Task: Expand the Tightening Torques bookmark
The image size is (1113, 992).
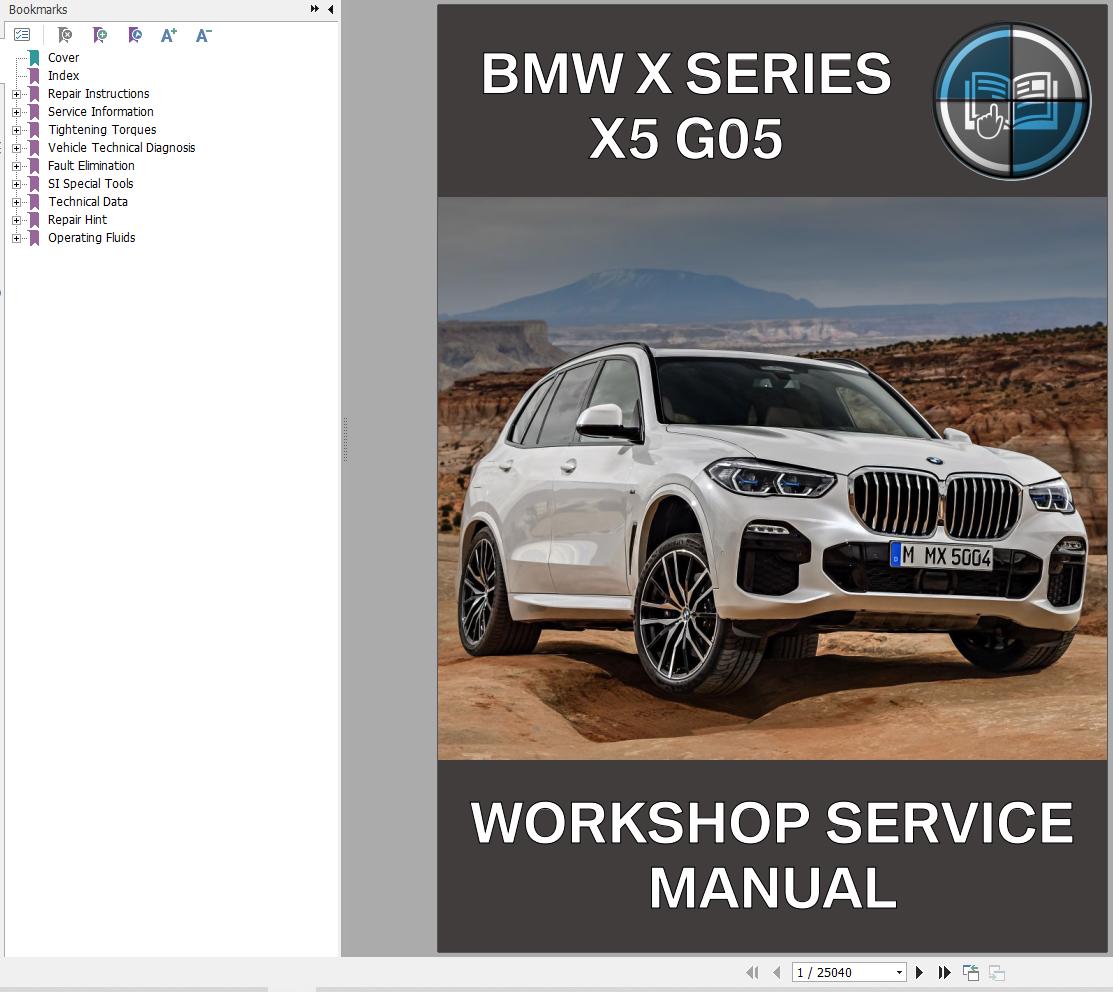Action: point(15,129)
